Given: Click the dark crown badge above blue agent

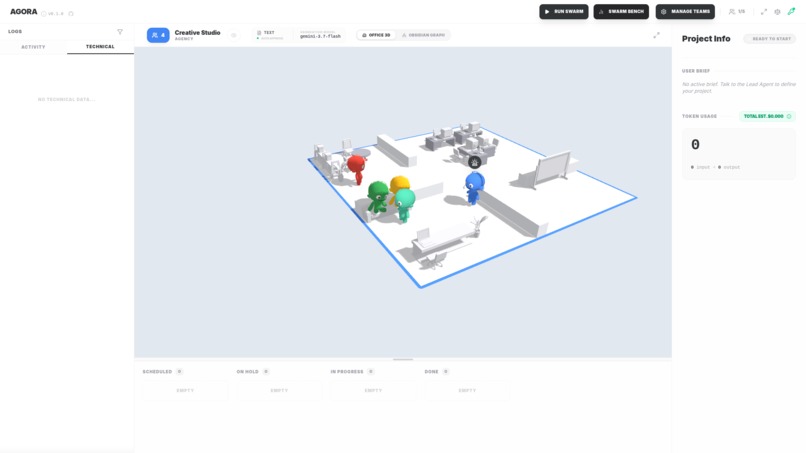Looking at the screenshot, I should tap(474, 162).
